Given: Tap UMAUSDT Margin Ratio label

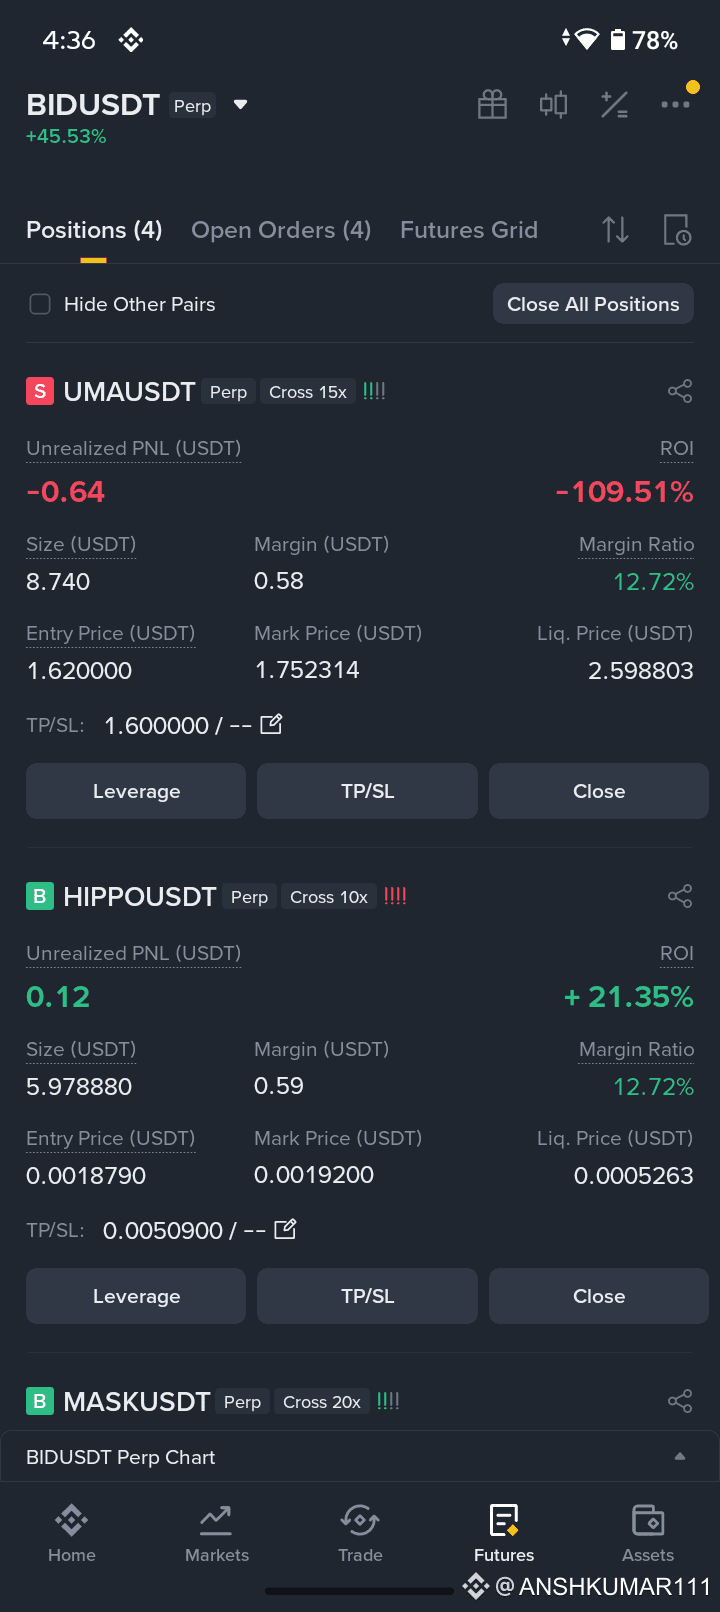Looking at the screenshot, I should [636, 544].
